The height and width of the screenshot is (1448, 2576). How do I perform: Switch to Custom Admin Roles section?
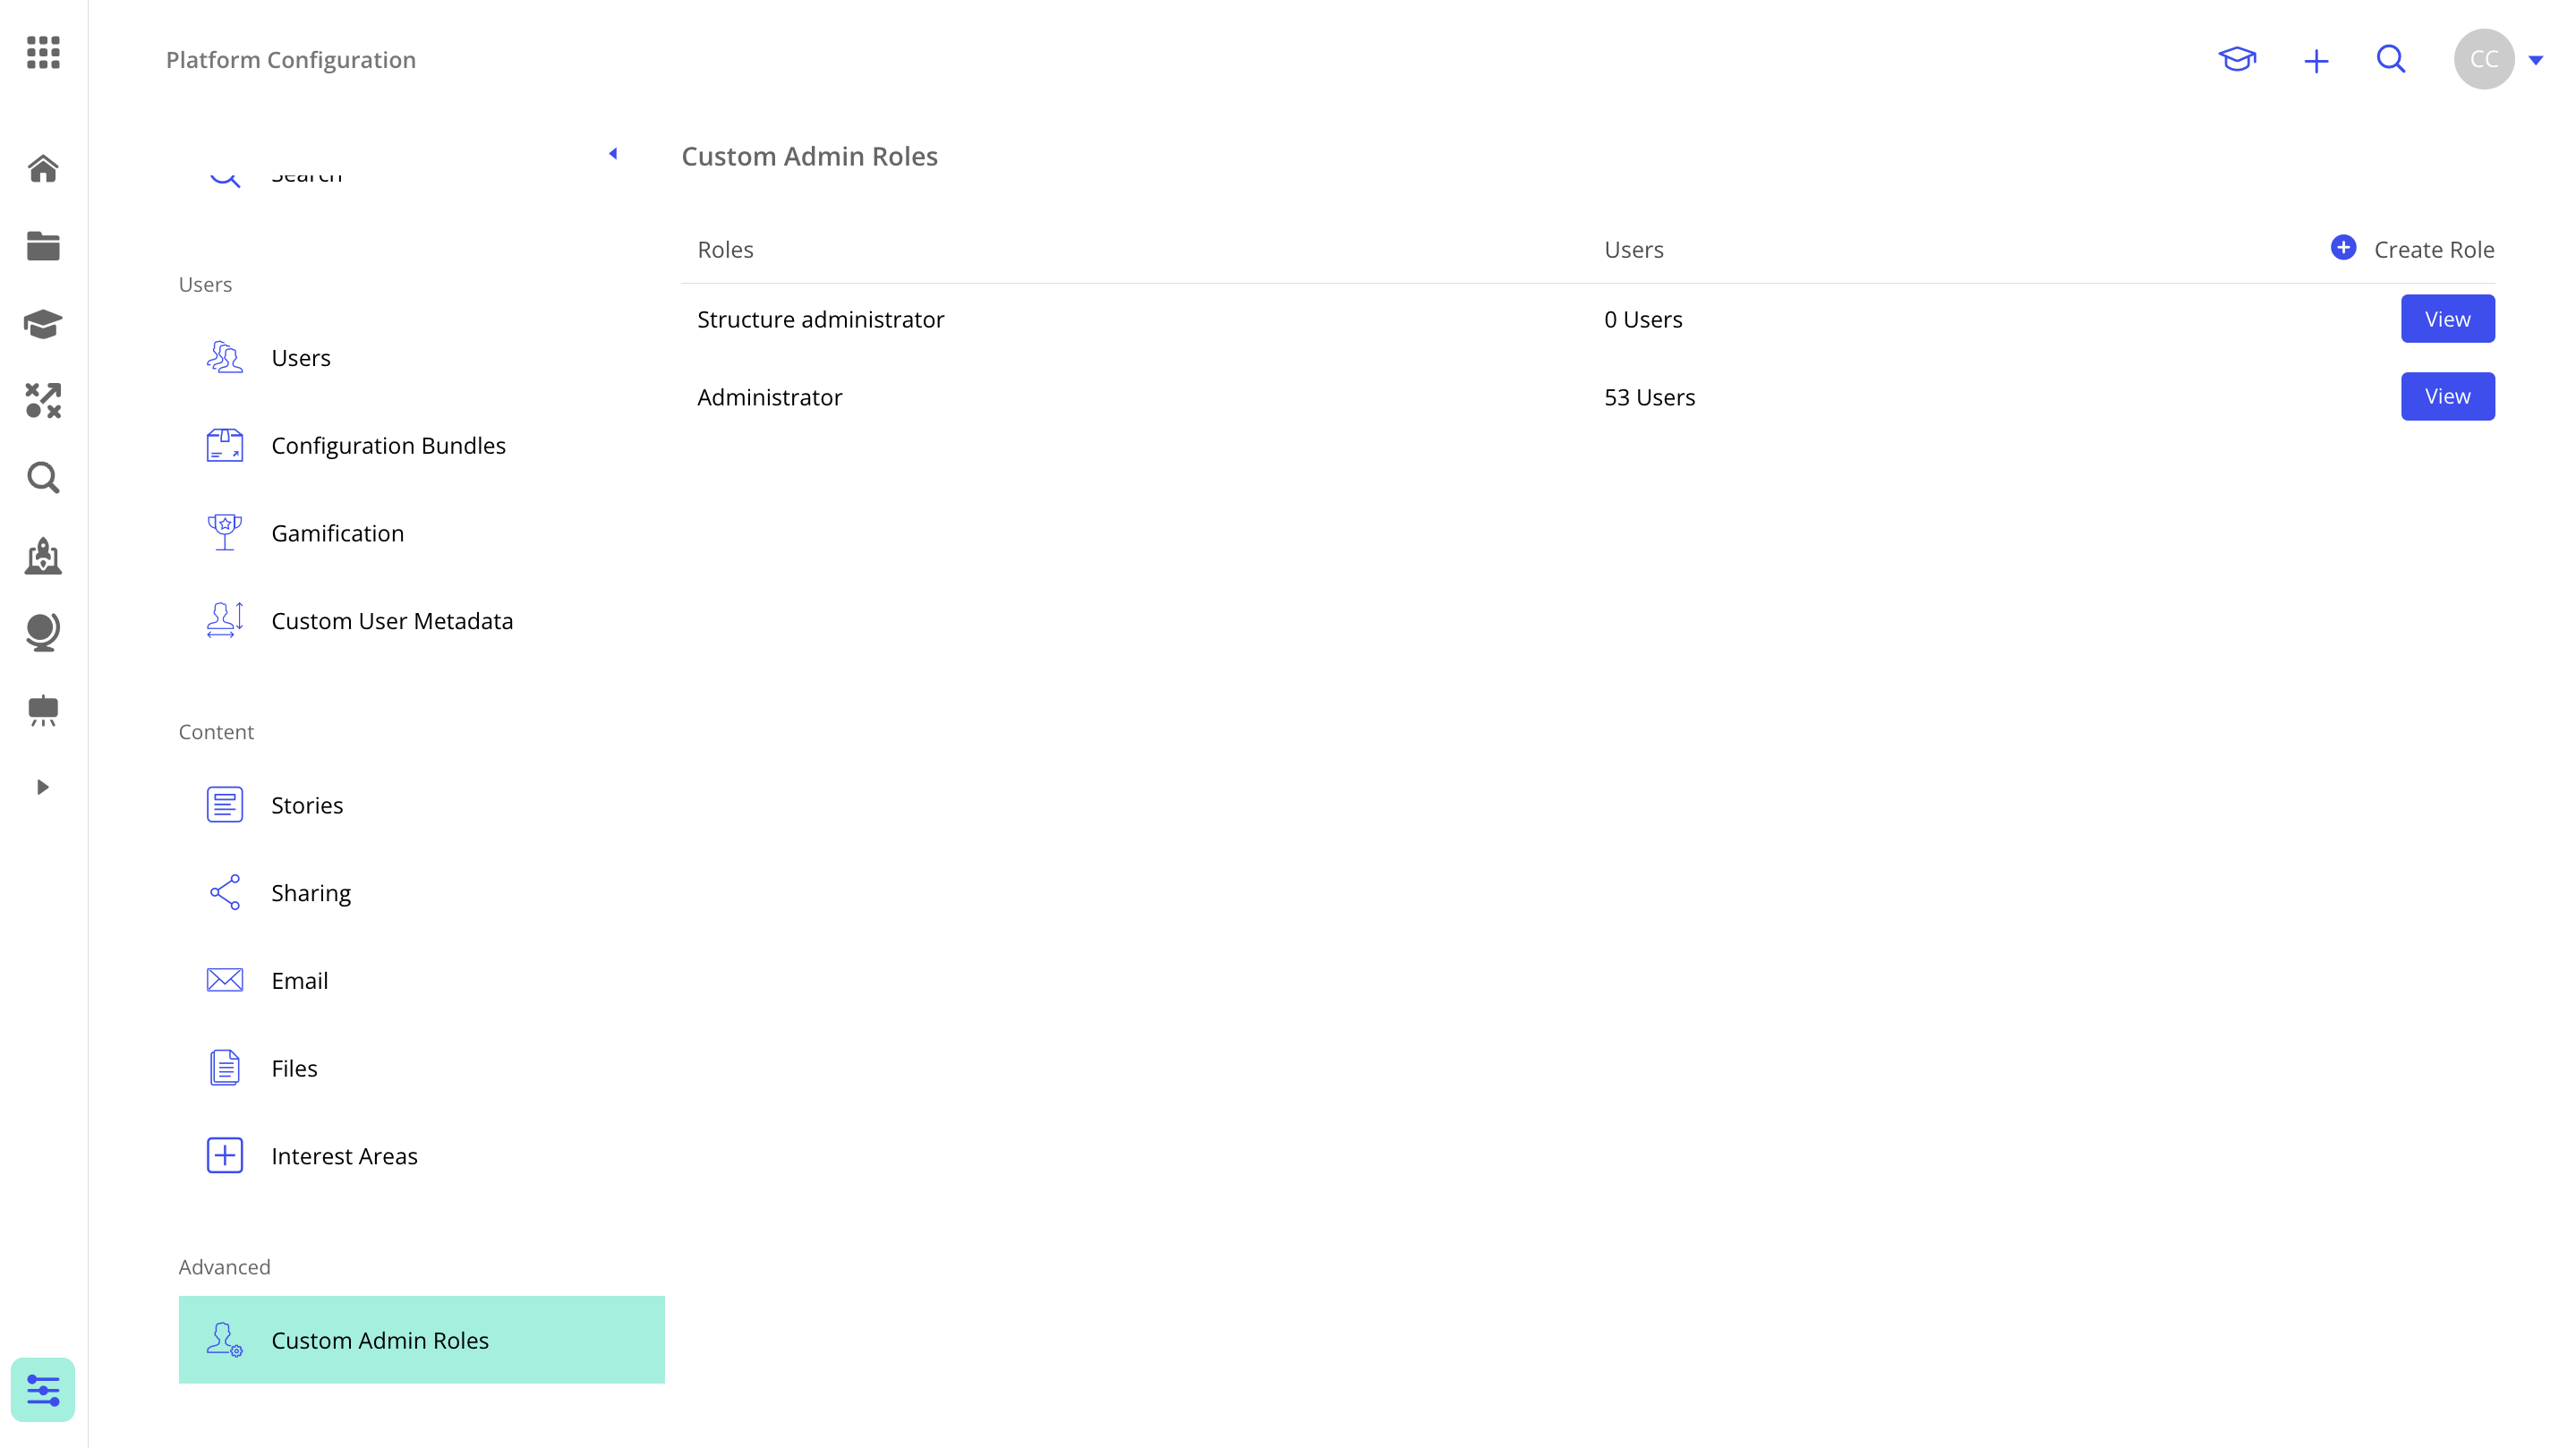[x=380, y=1340]
